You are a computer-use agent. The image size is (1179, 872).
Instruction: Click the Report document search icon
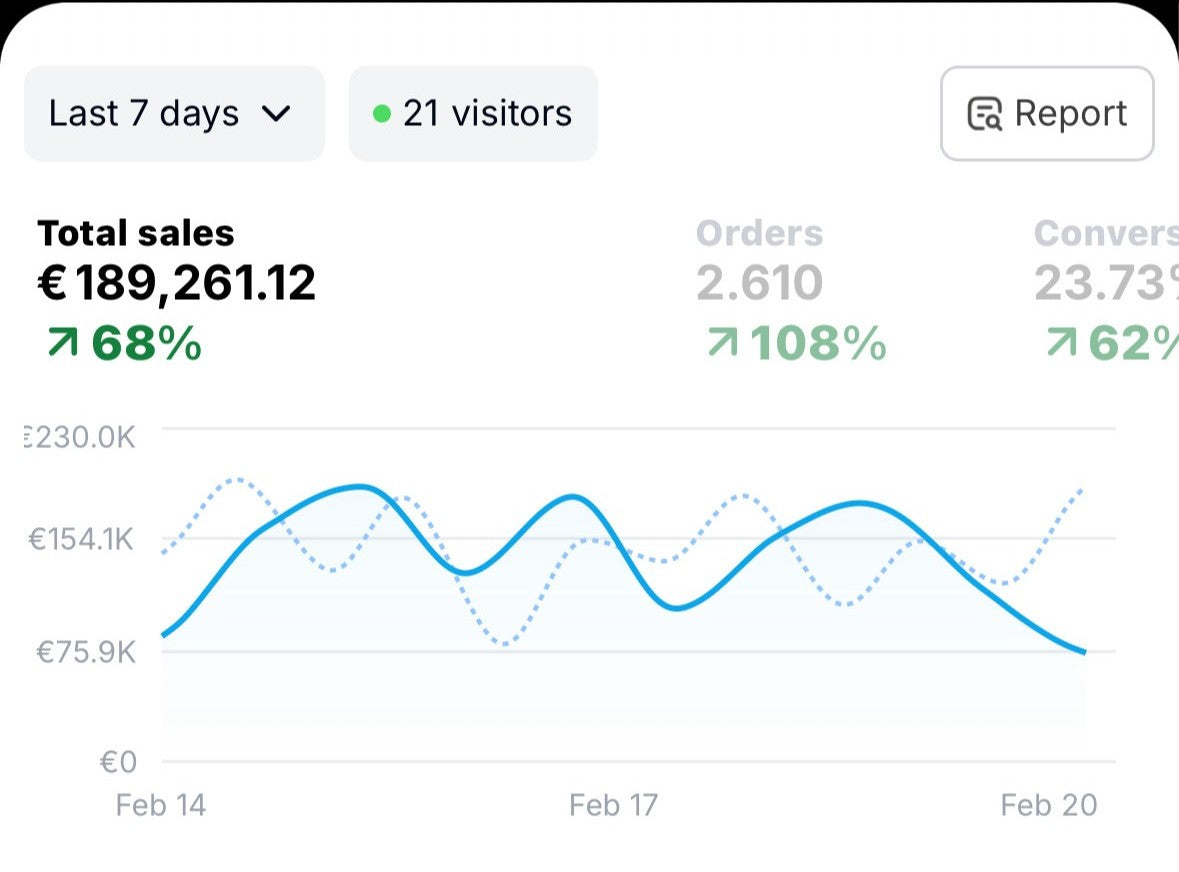coord(984,114)
